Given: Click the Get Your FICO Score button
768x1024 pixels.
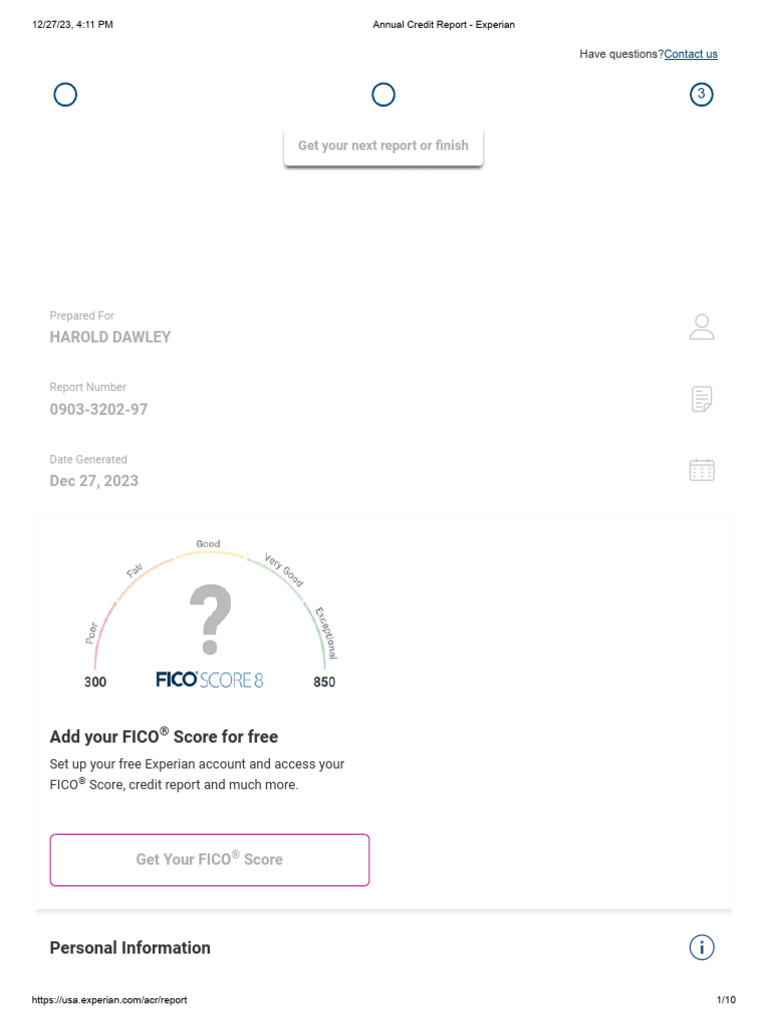Looking at the screenshot, I should click(x=210, y=859).
